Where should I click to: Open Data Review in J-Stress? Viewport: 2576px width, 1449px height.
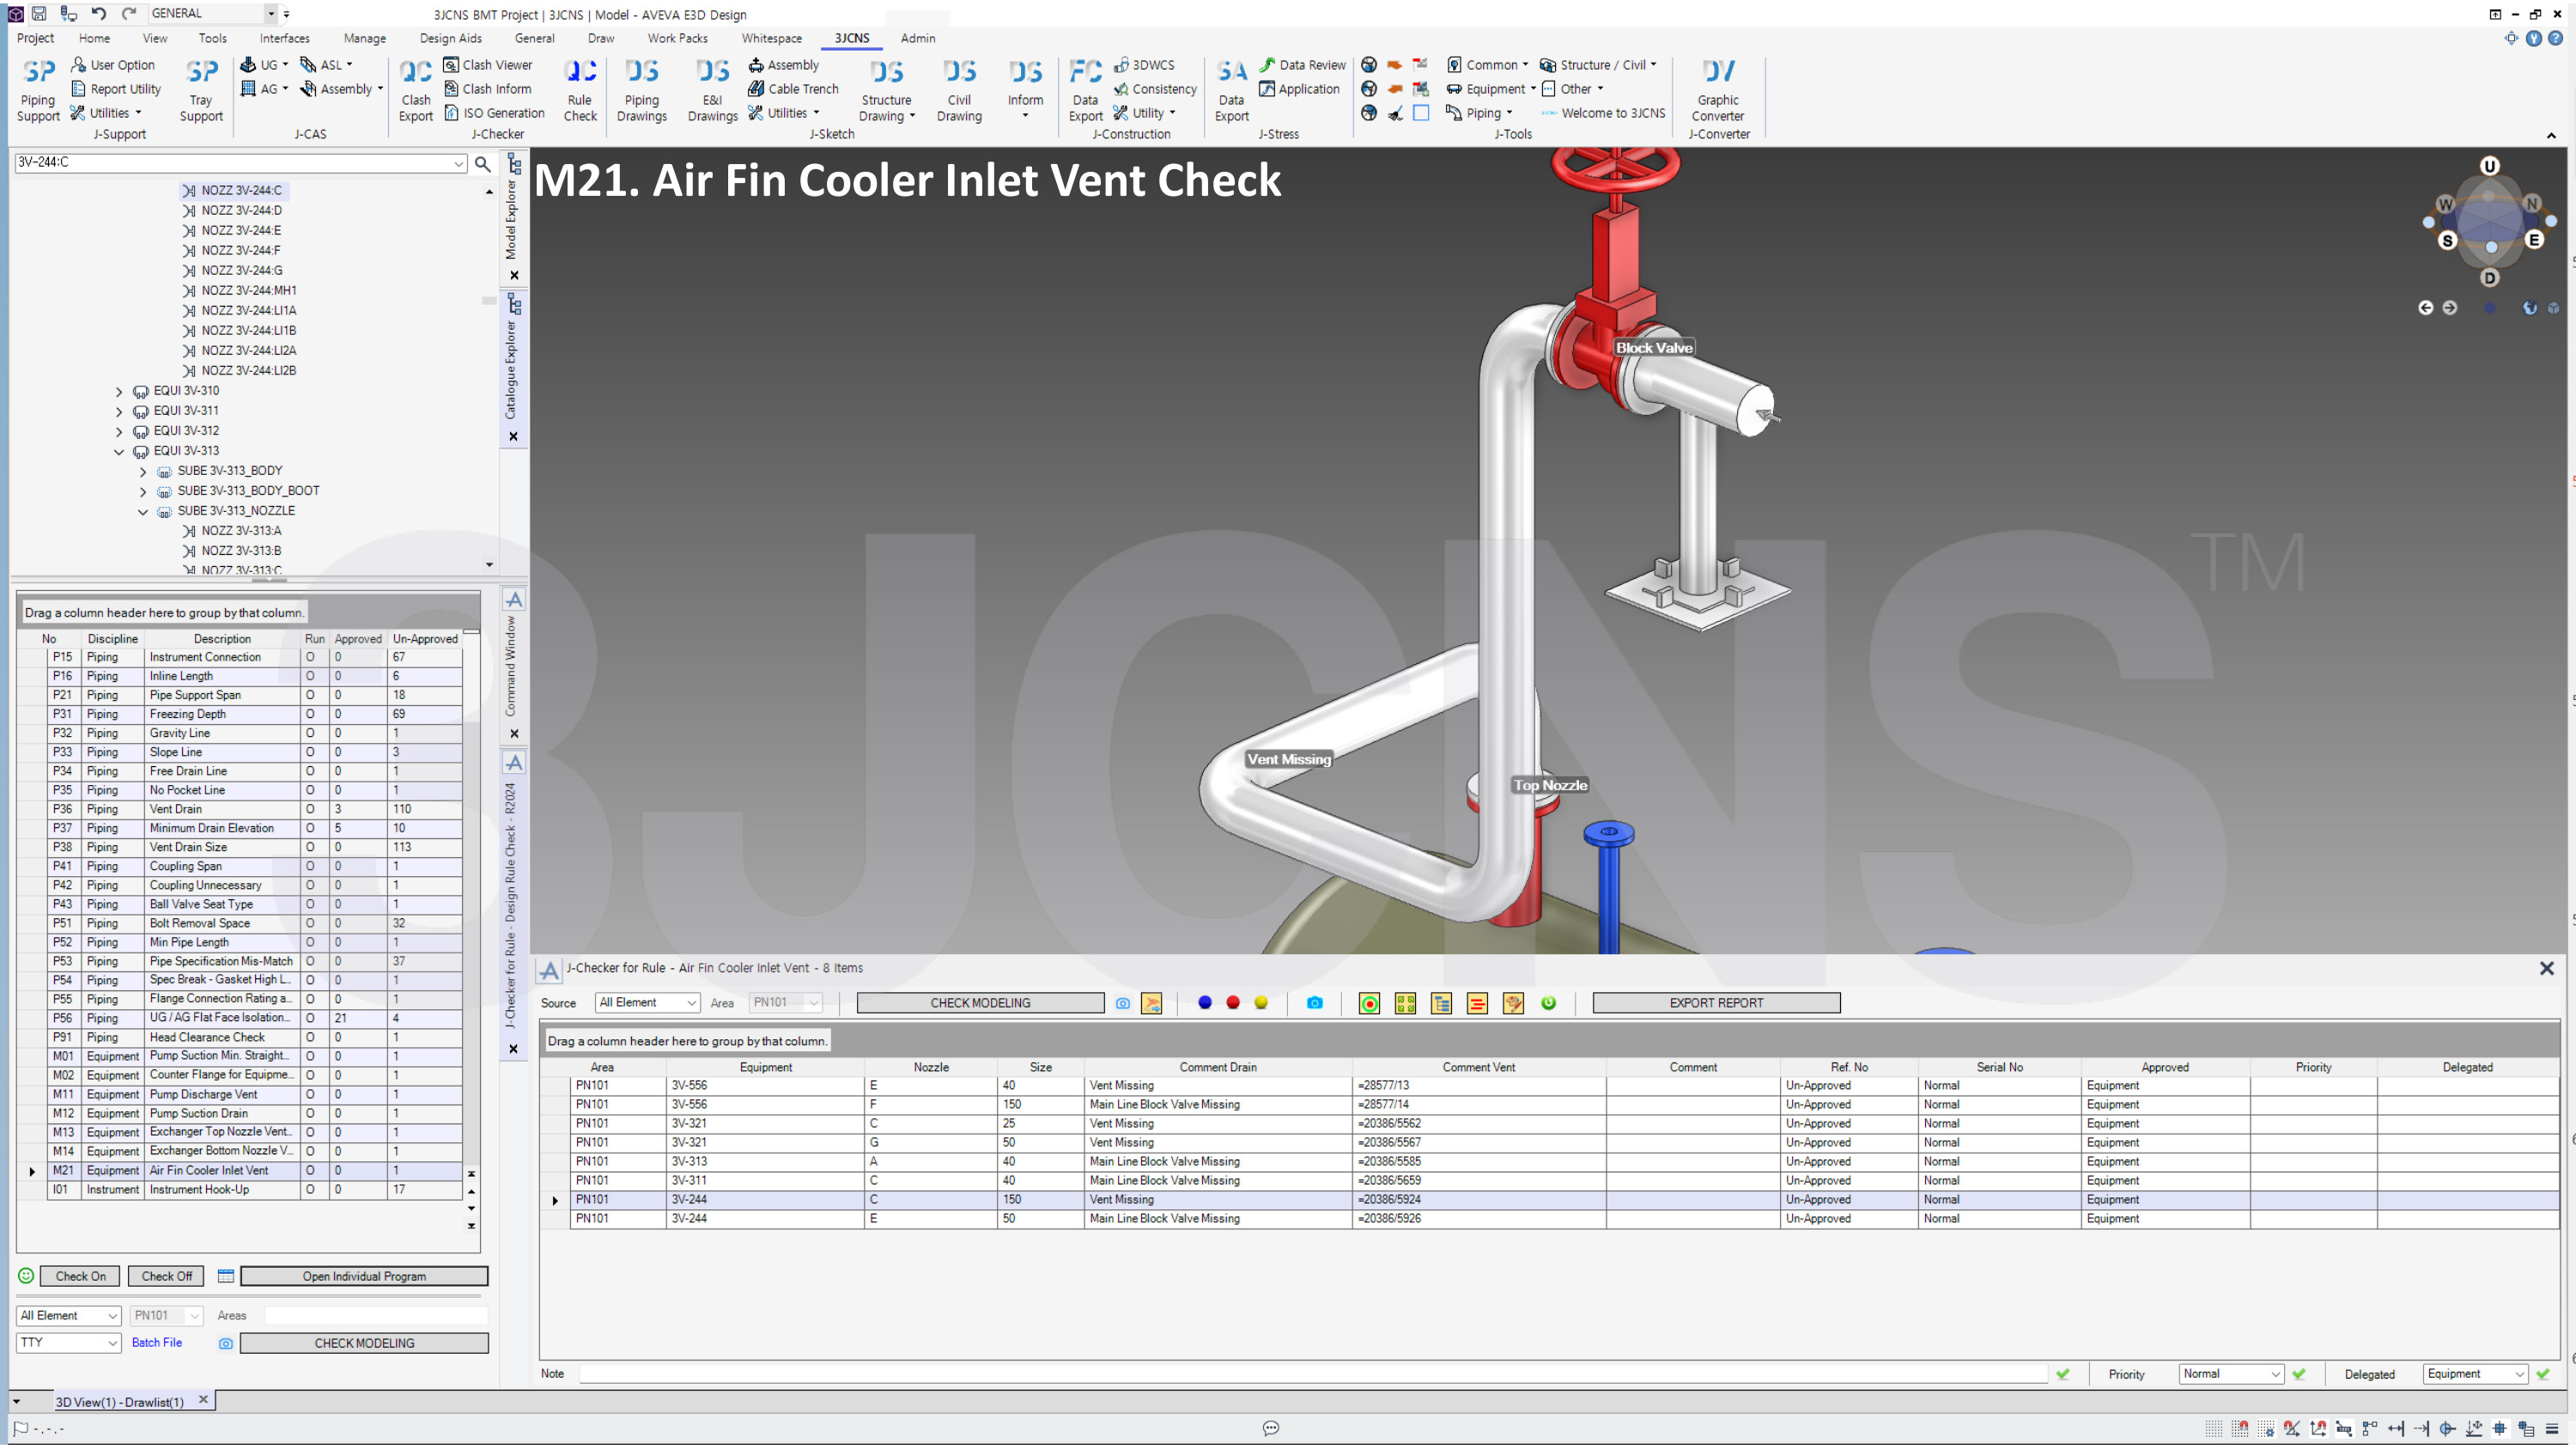coord(1302,65)
